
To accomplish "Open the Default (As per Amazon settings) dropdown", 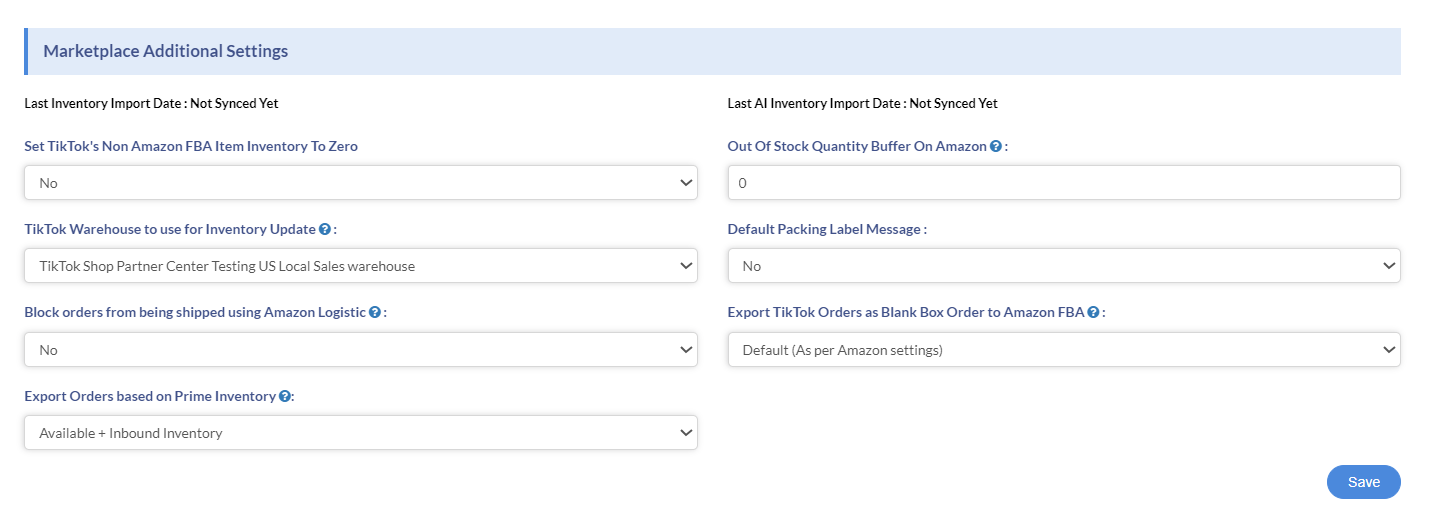I will (x=1064, y=350).
